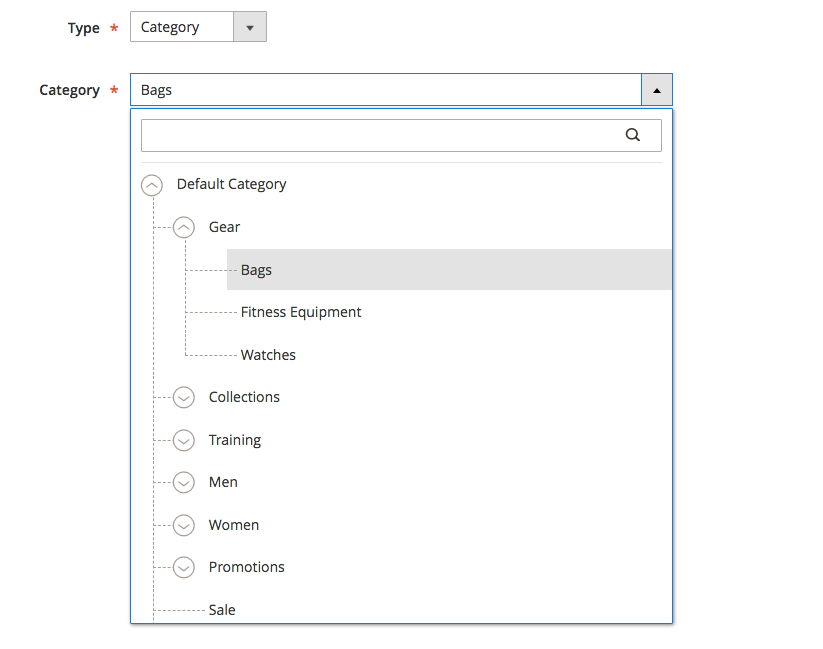
Task: Focus the category search field
Action: (x=401, y=135)
